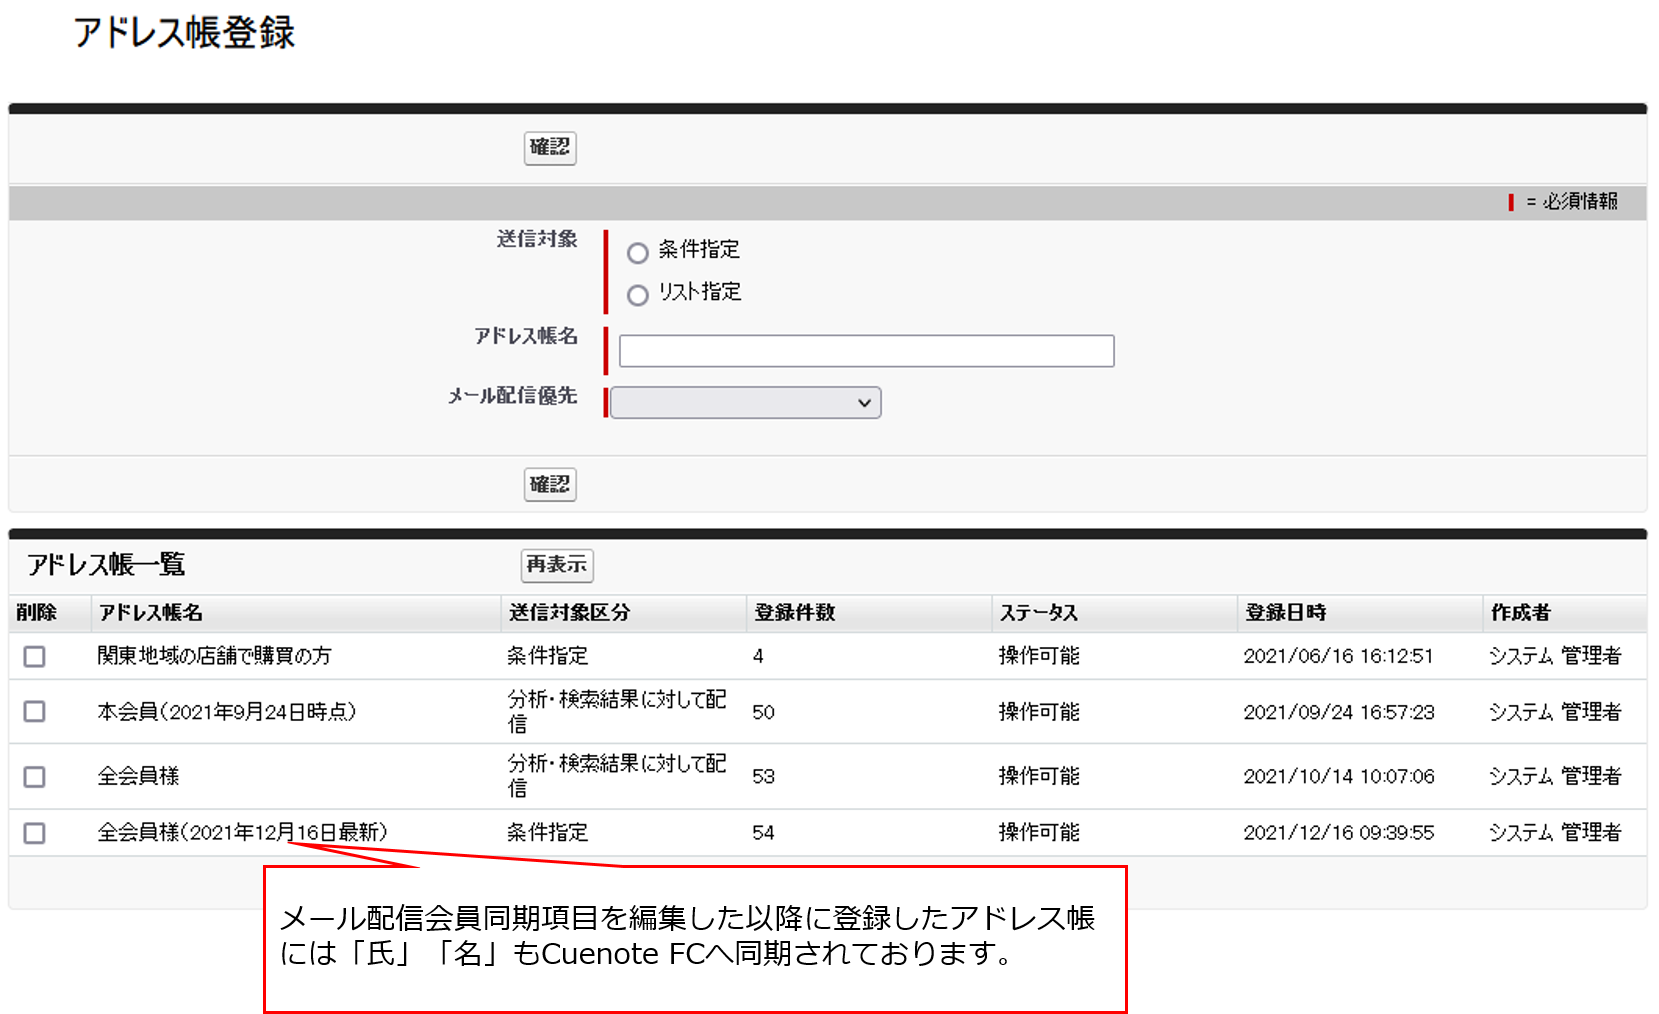Click the ステータス column header
The height and width of the screenshot is (1014, 1659).
tap(1039, 613)
